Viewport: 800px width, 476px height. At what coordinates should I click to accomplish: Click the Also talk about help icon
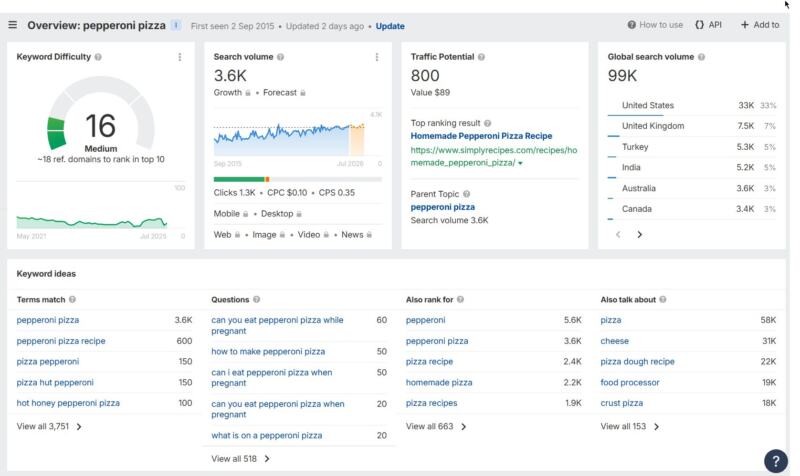click(663, 299)
